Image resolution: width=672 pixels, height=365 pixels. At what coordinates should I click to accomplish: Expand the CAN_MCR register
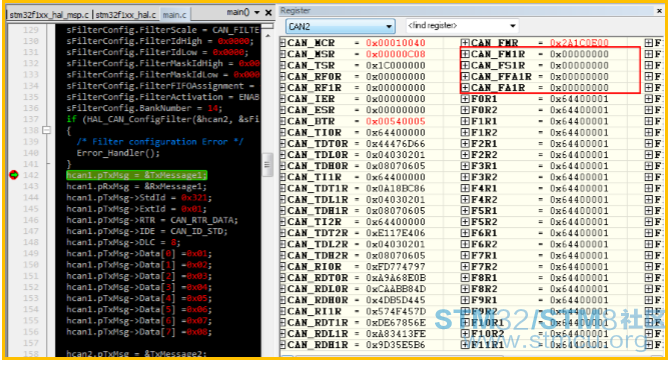[283, 43]
